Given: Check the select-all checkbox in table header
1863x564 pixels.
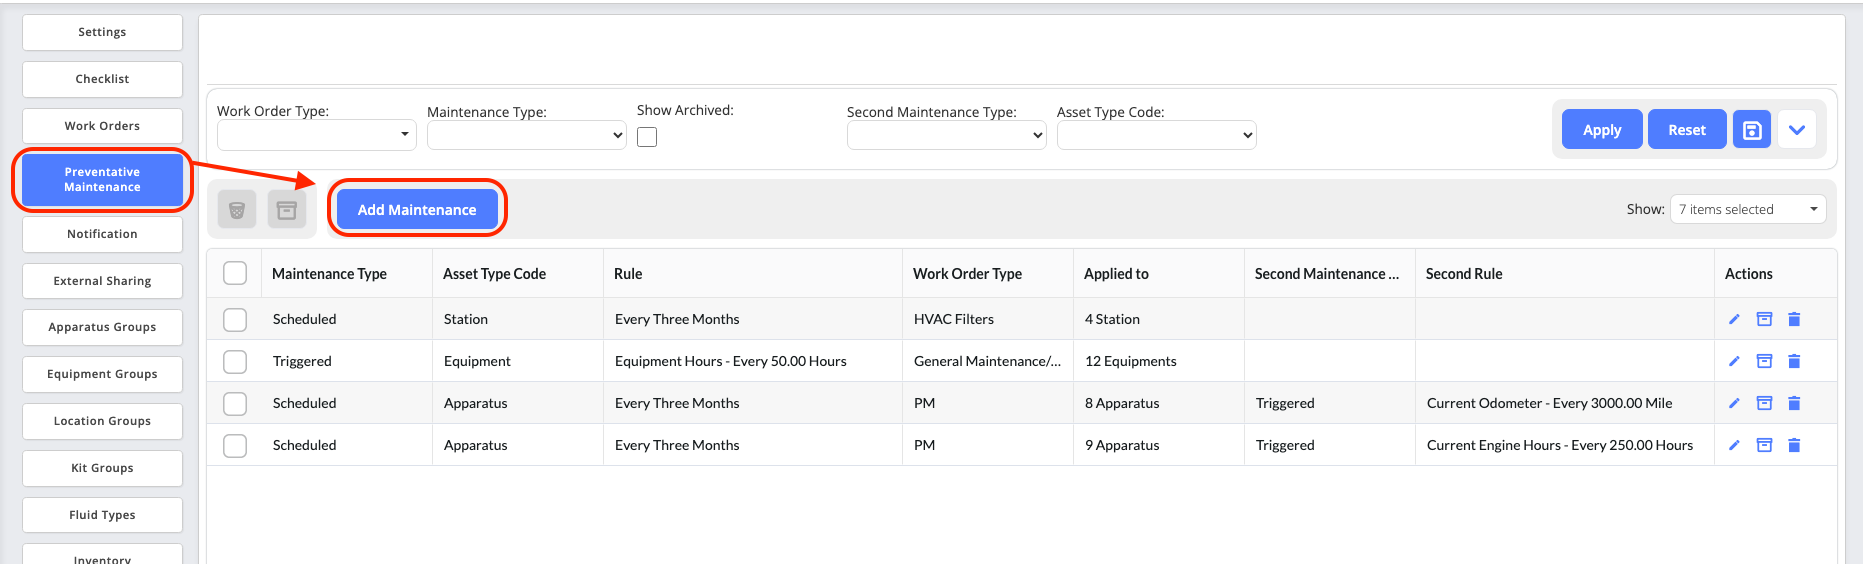Looking at the screenshot, I should 235,273.
